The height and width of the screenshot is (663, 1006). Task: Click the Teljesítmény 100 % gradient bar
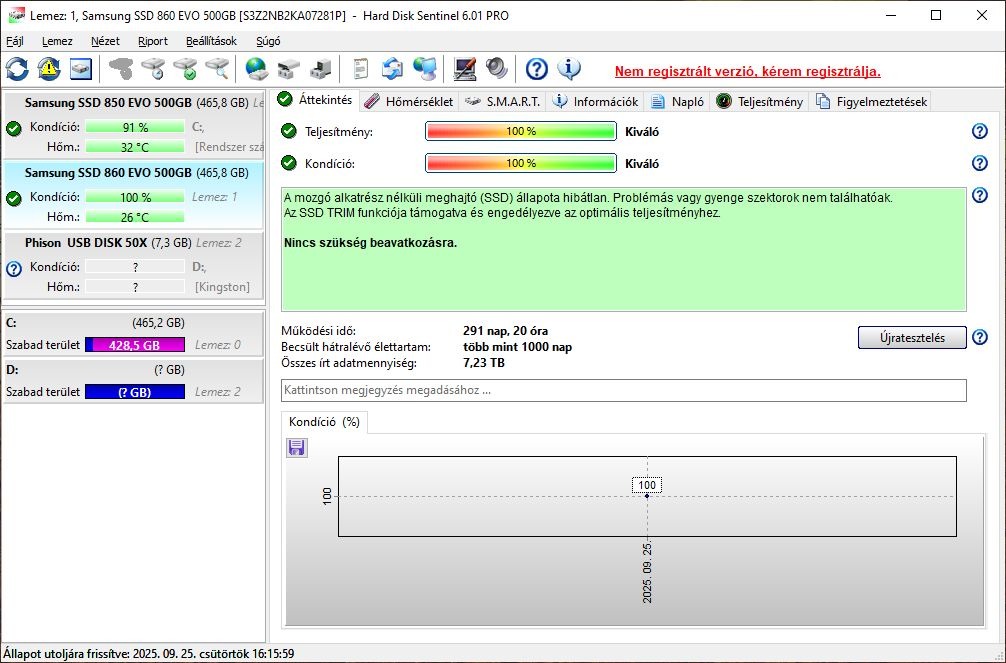click(521, 132)
